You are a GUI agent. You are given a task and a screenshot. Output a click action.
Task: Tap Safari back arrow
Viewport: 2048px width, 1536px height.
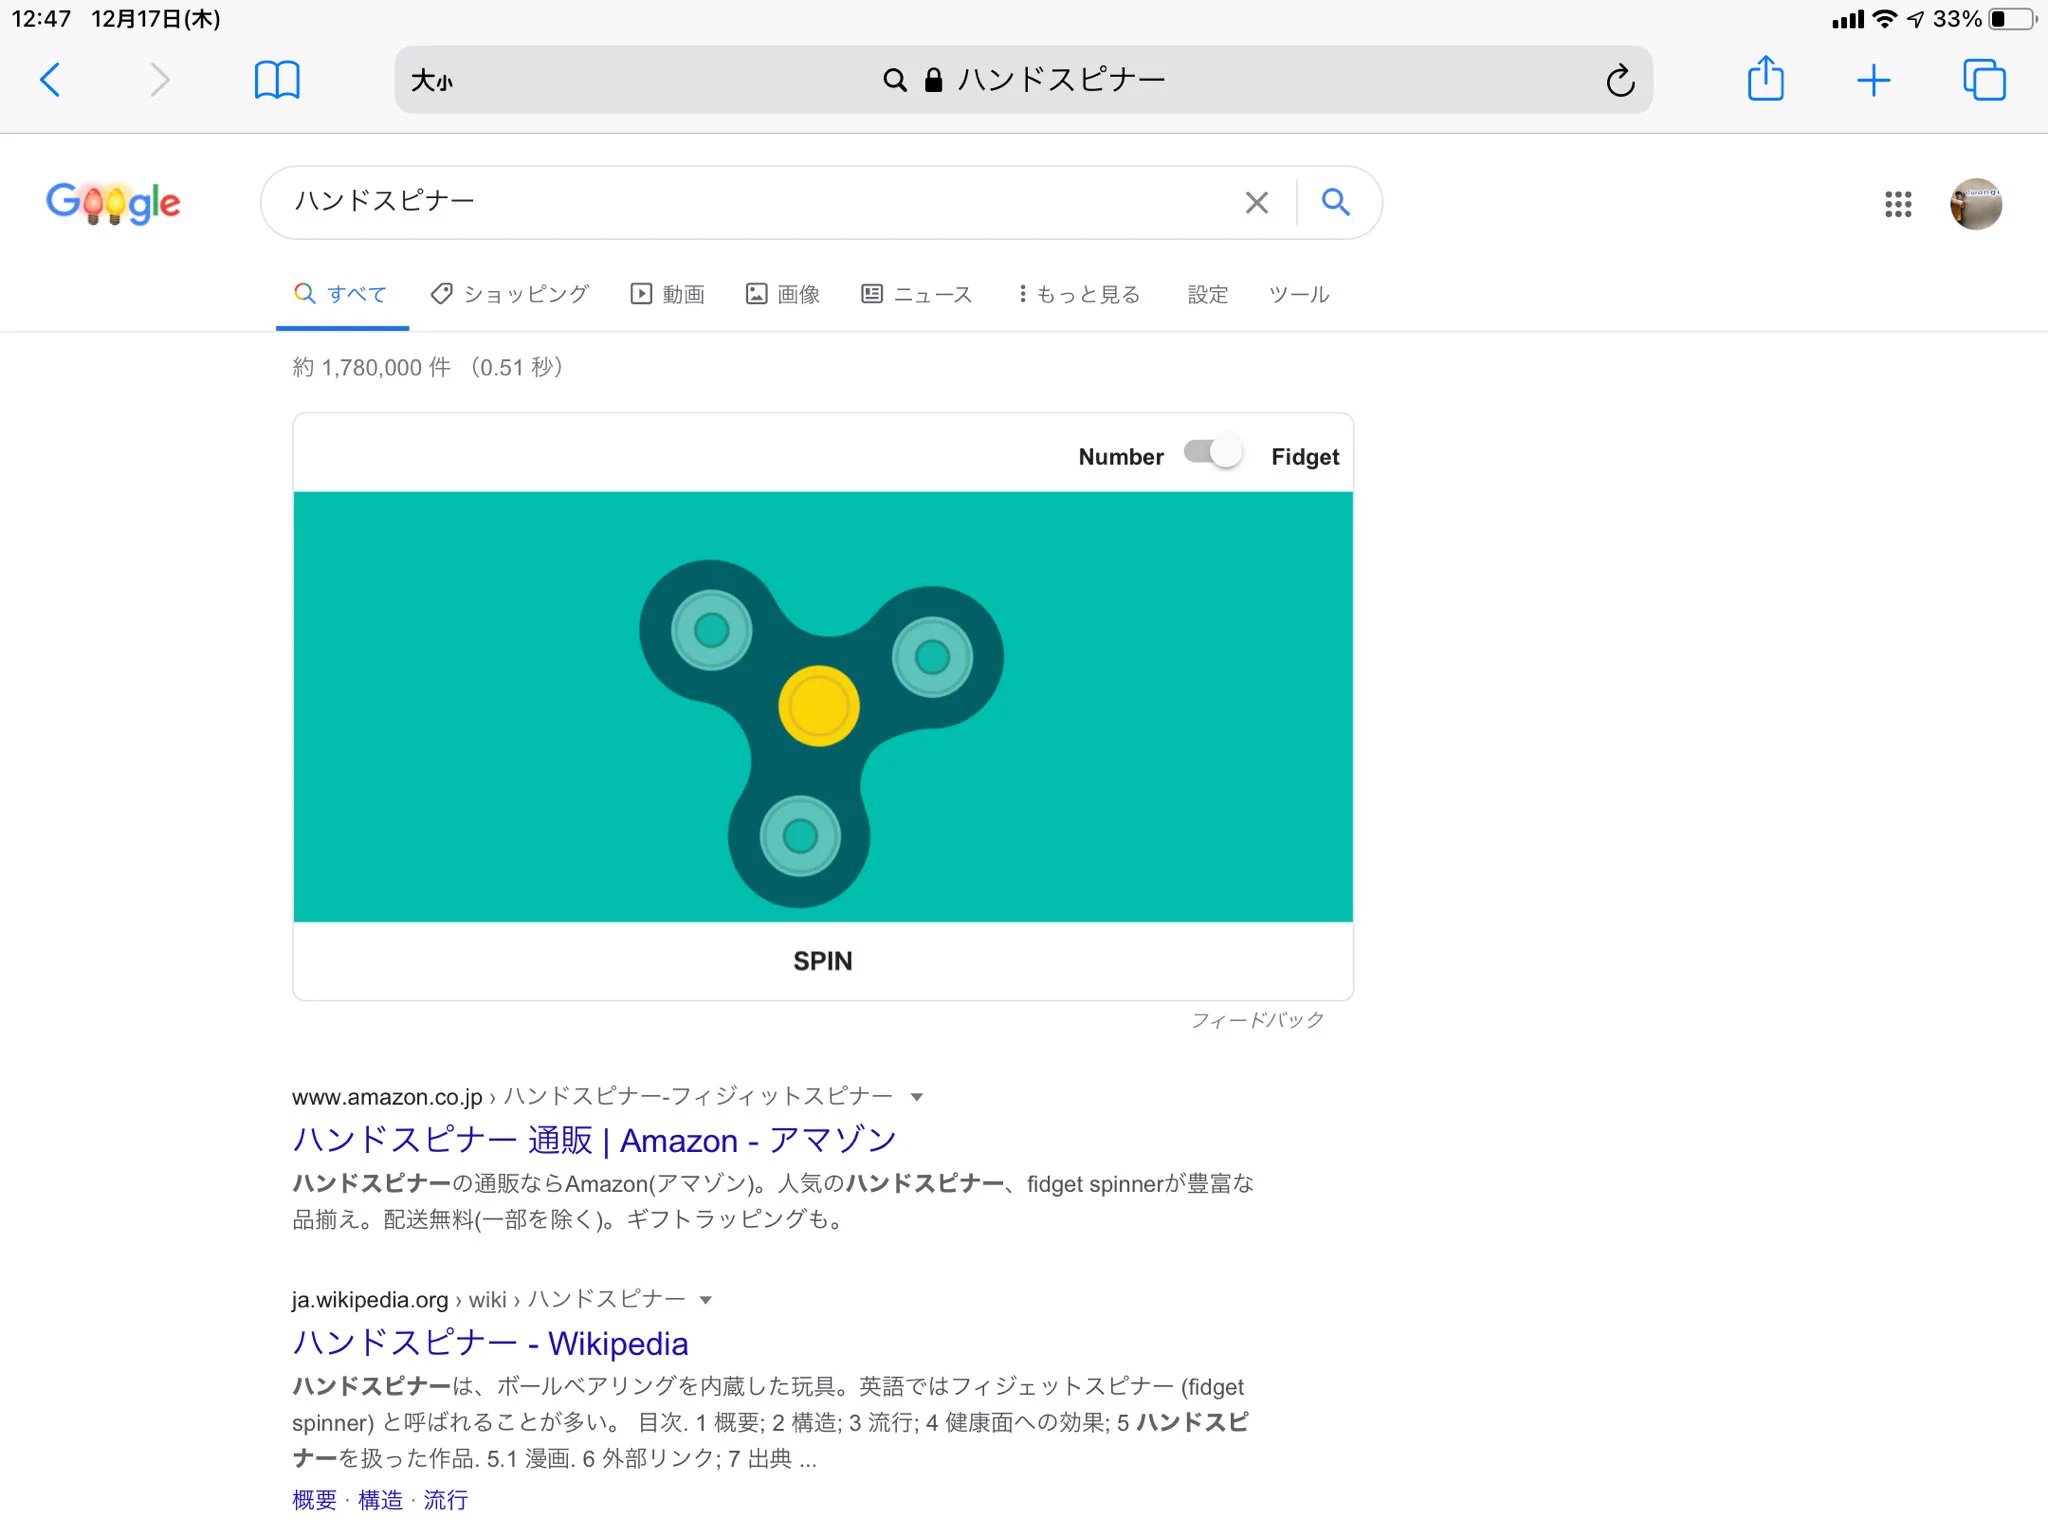50,80
